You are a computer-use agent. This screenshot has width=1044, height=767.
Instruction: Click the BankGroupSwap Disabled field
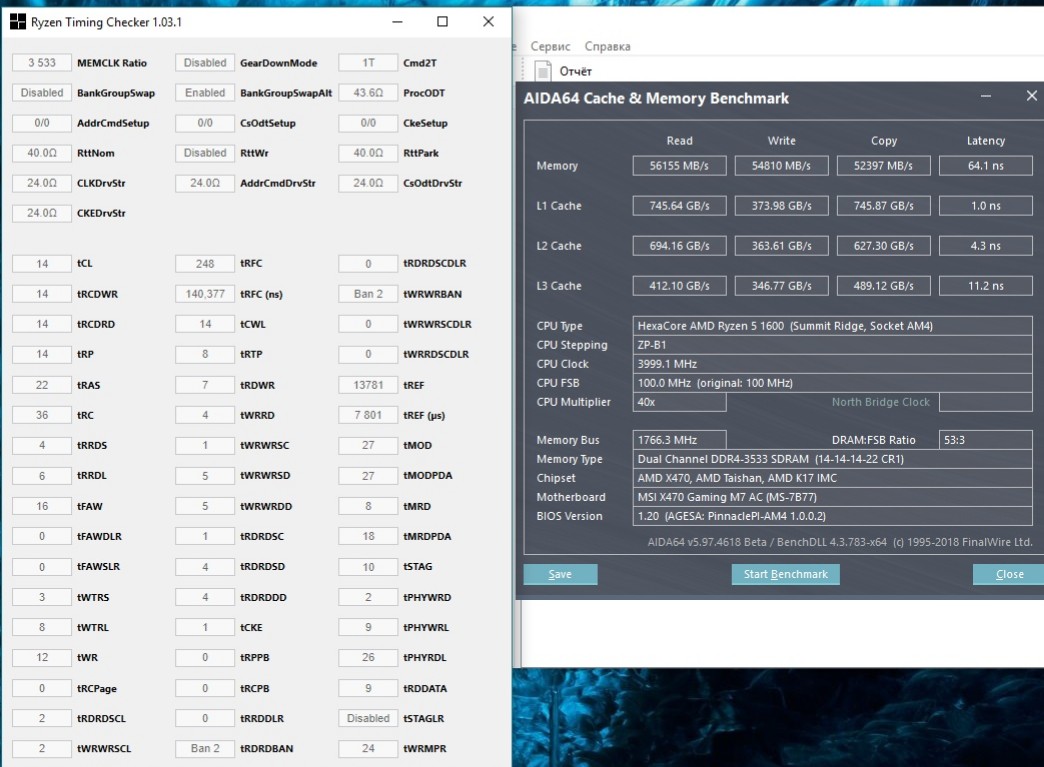(x=41, y=93)
